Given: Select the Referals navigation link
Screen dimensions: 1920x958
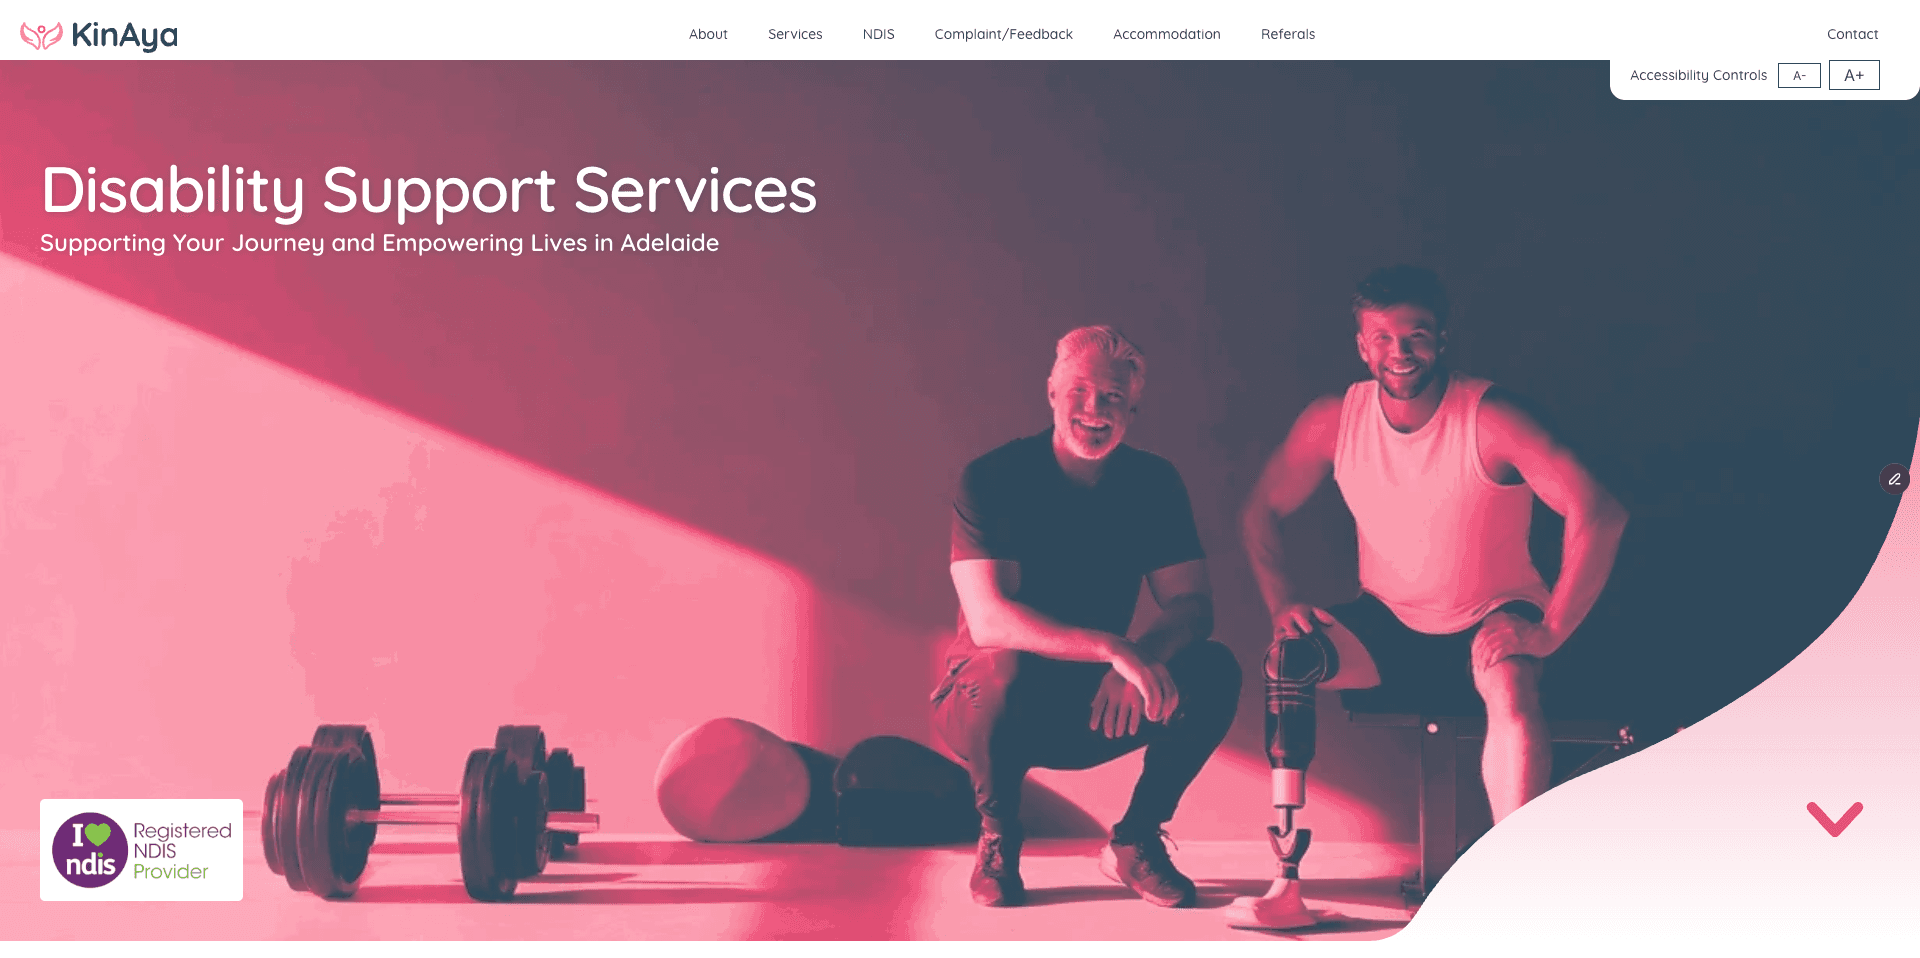Looking at the screenshot, I should pyautogui.click(x=1288, y=34).
